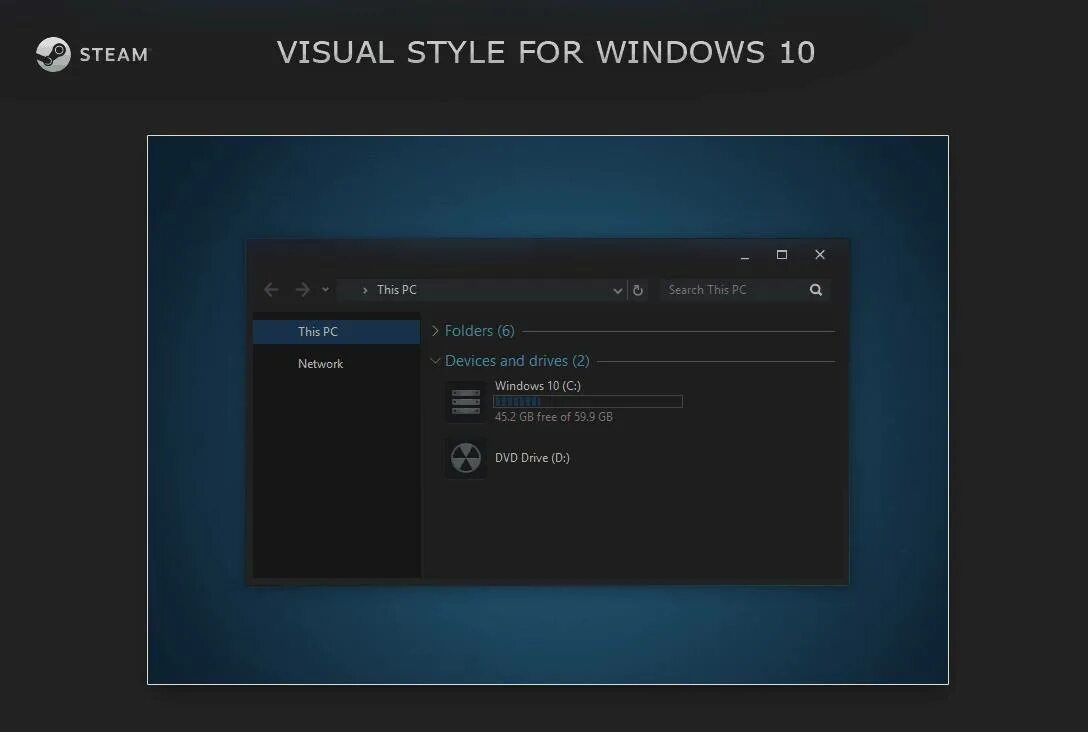Click the Folders (6) heading
The width and height of the screenshot is (1088, 732).
tap(479, 331)
